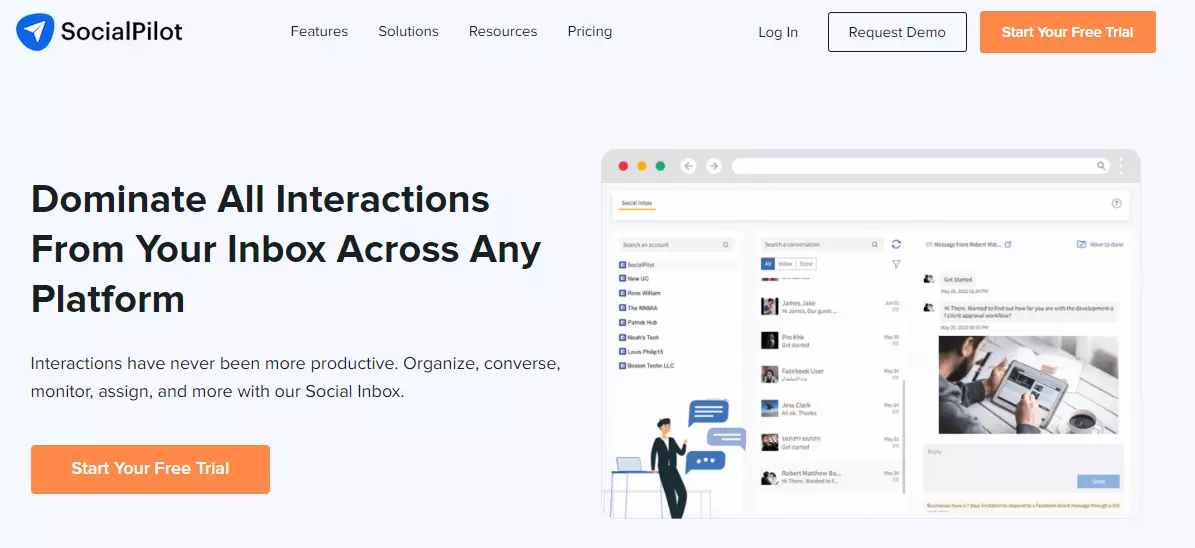Click the forward arrow in mockup browser
This screenshot has width=1195, height=548.
(713, 166)
